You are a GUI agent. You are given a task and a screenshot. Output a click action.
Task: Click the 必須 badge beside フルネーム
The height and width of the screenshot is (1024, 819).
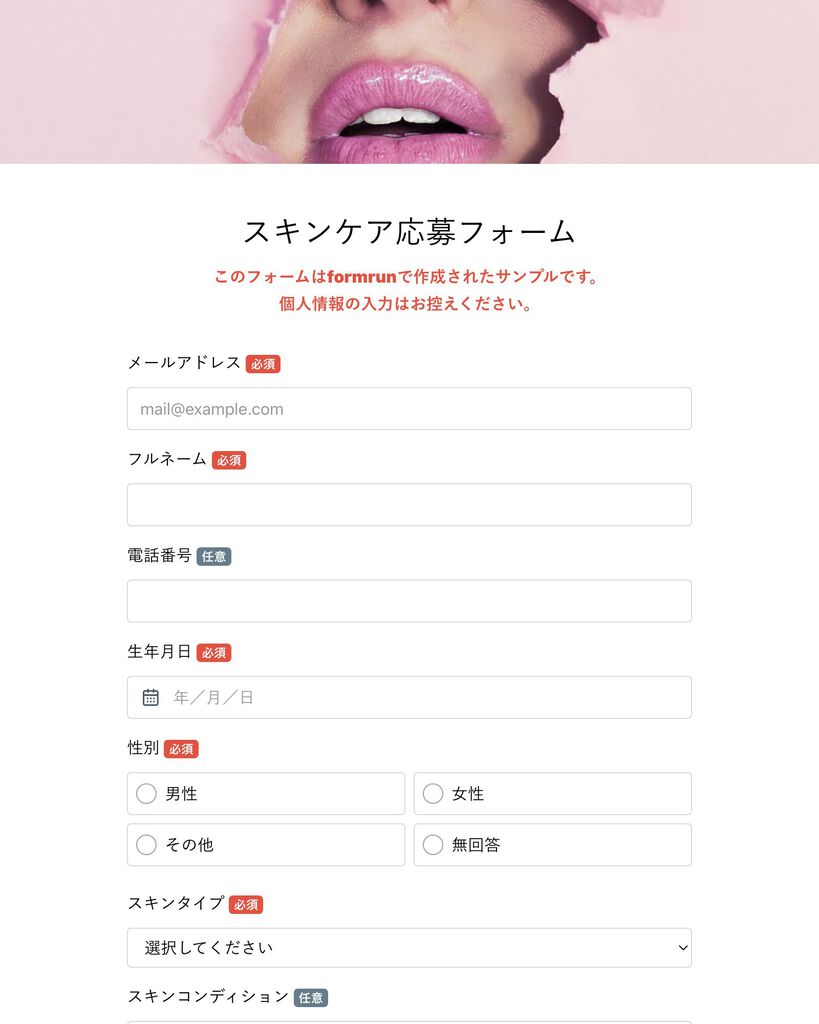pos(229,460)
